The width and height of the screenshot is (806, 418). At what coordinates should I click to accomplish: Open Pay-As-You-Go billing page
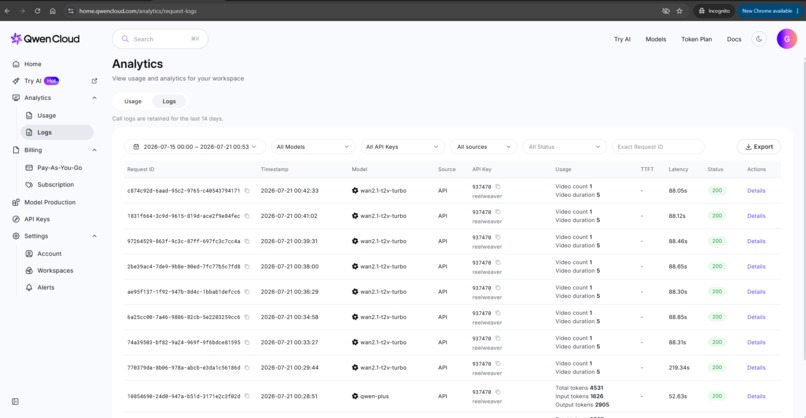pyautogui.click(x=59, y=168)
